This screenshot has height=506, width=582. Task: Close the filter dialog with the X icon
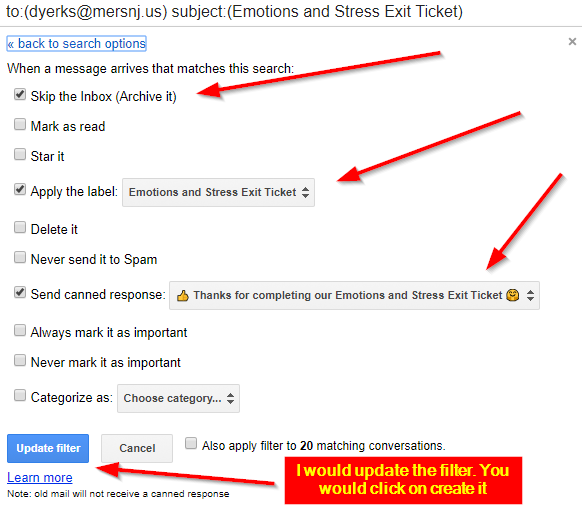tap(572, 42)
